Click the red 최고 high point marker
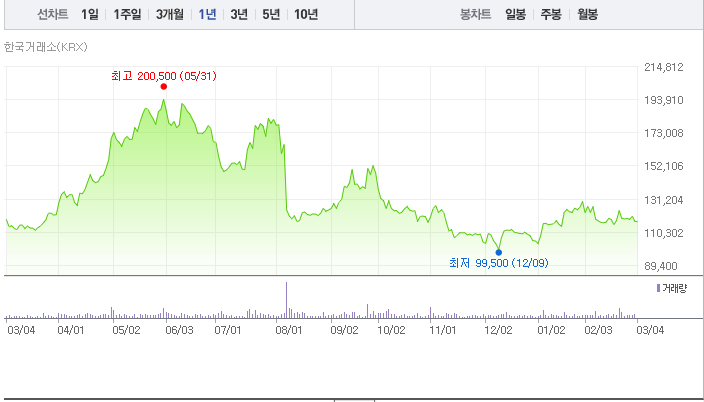 (x=163, y=87)
